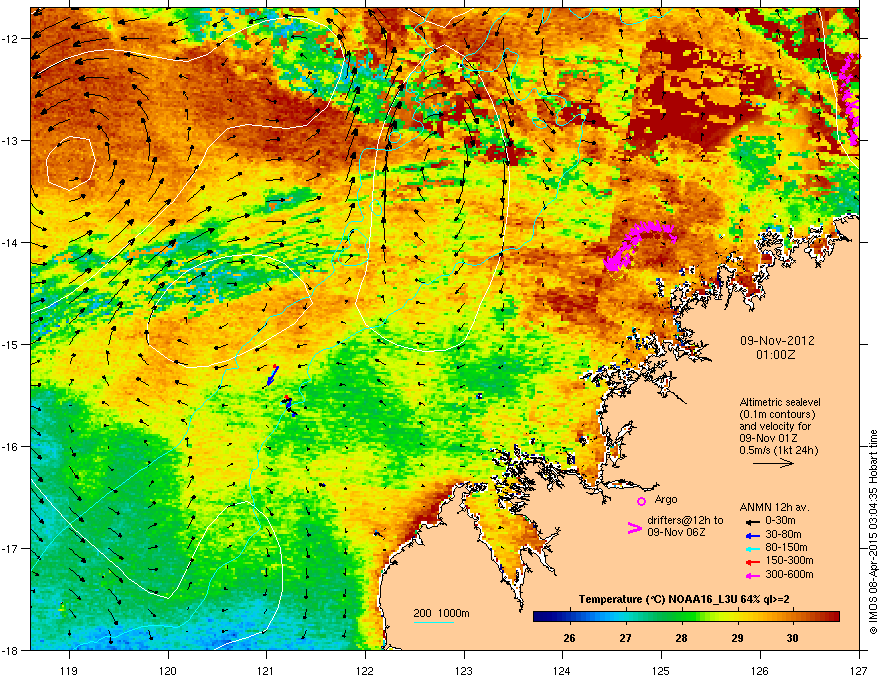Click the -14 latitude axis label
The height and width of the screenshot is (680, 880).
[x=10, y=243]
